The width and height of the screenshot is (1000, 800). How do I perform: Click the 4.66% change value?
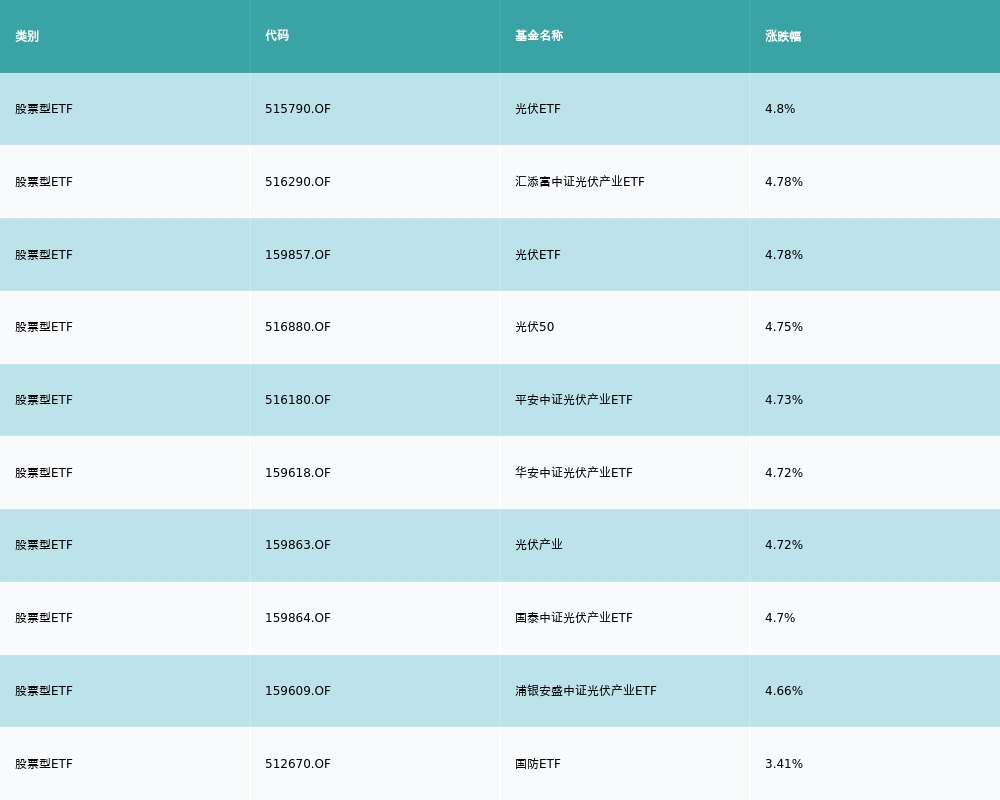pyautogui.click(x=784, y=691)
